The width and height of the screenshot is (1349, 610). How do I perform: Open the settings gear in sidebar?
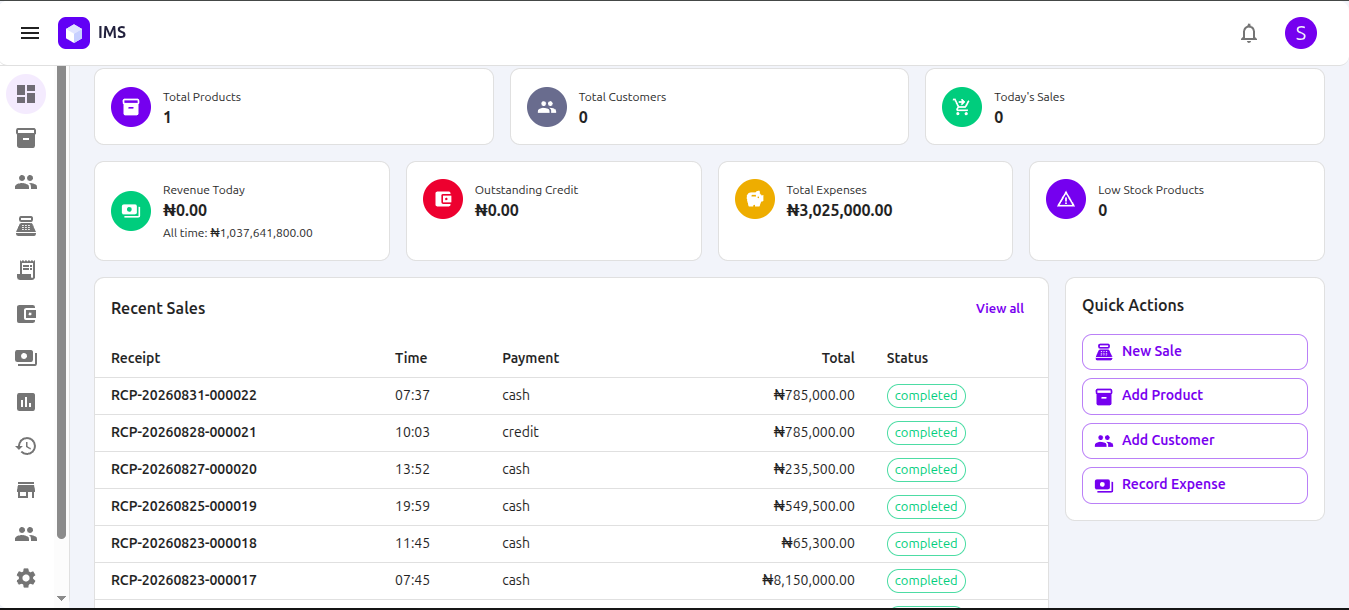(x=26, y=578)
